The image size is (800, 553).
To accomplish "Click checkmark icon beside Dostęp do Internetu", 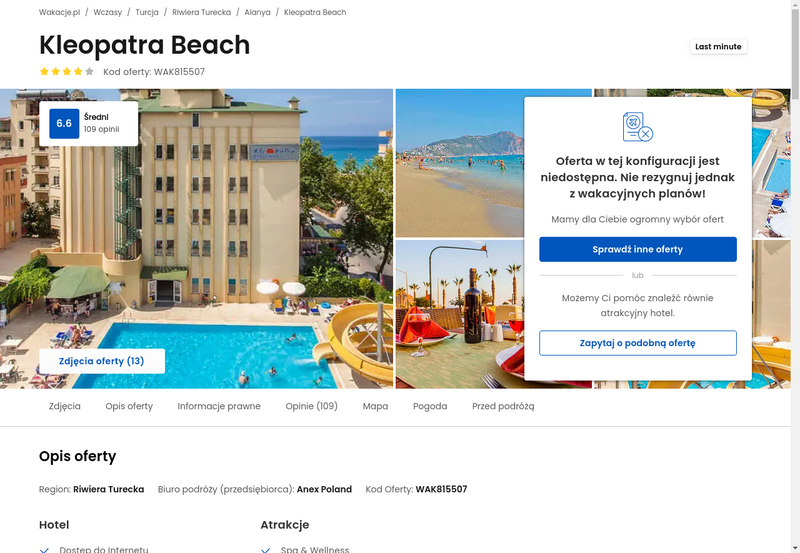I will pyautogui.click(x=44, y=550).
